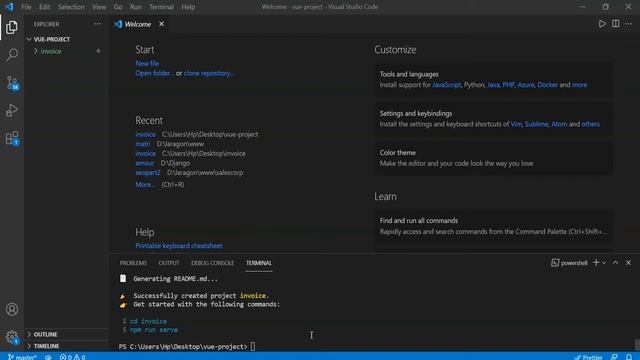640x360 pixels.
Task: Switch to the PROBLEMS panel tab
Action: (133, 263)
